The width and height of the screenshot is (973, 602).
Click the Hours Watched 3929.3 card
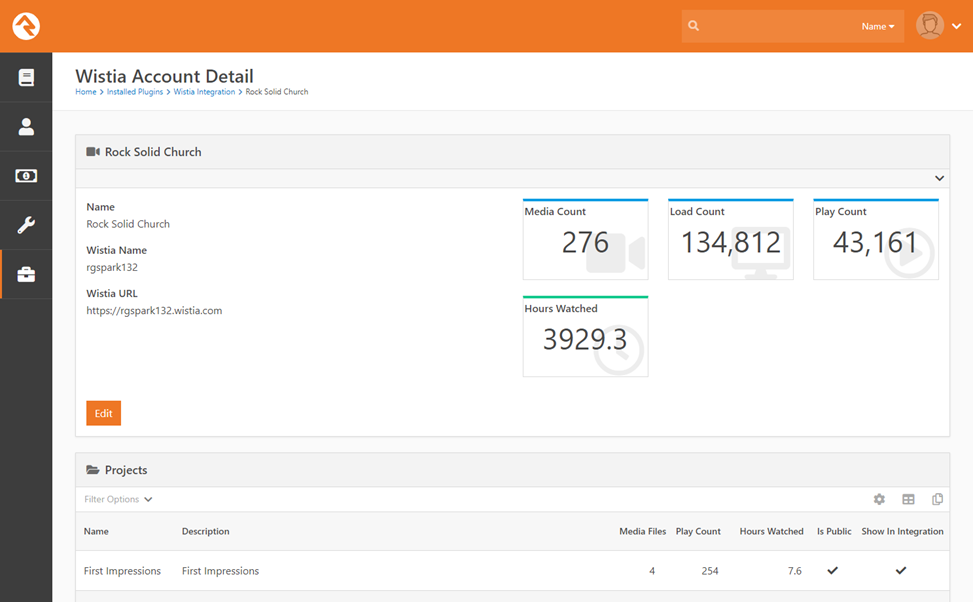pos(586,336)
